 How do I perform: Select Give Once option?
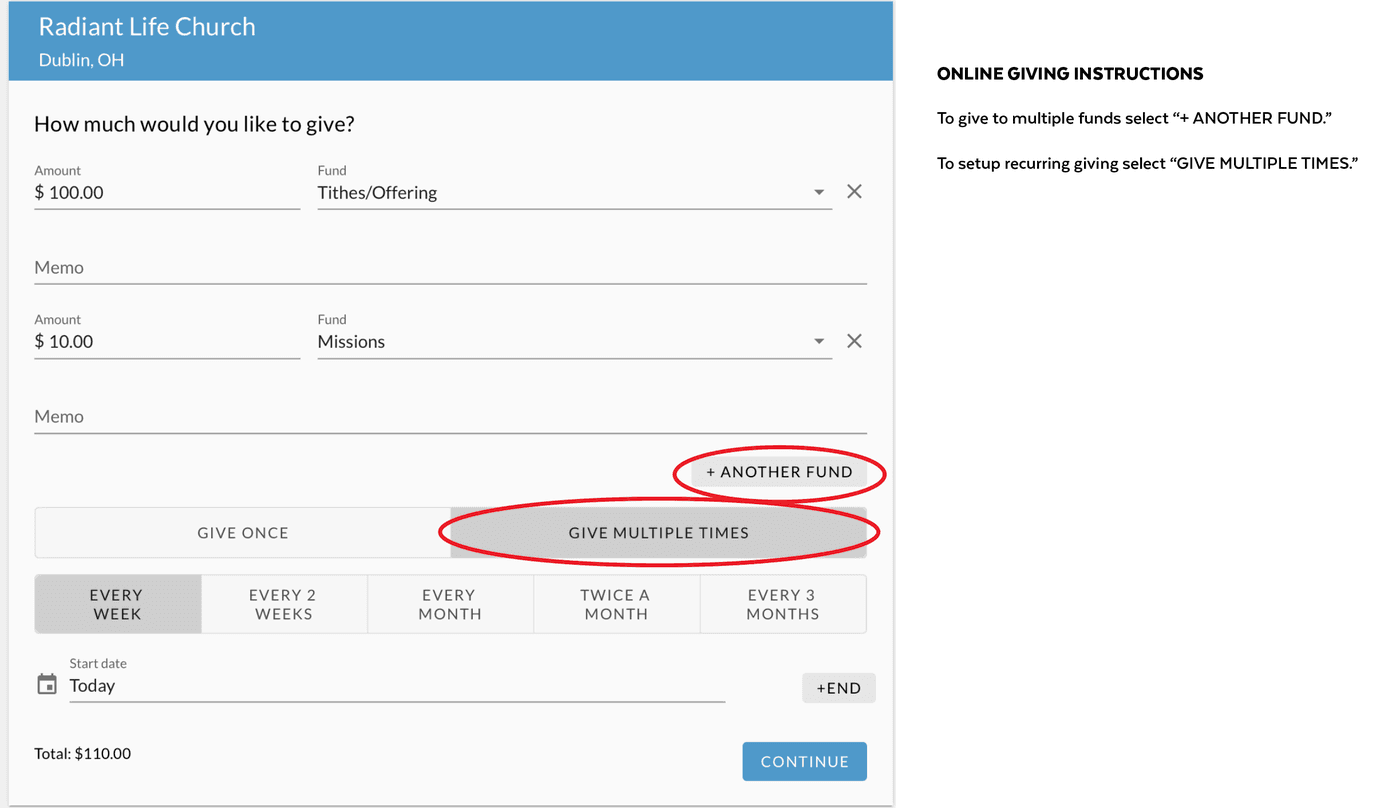click(x=243, y=533)
